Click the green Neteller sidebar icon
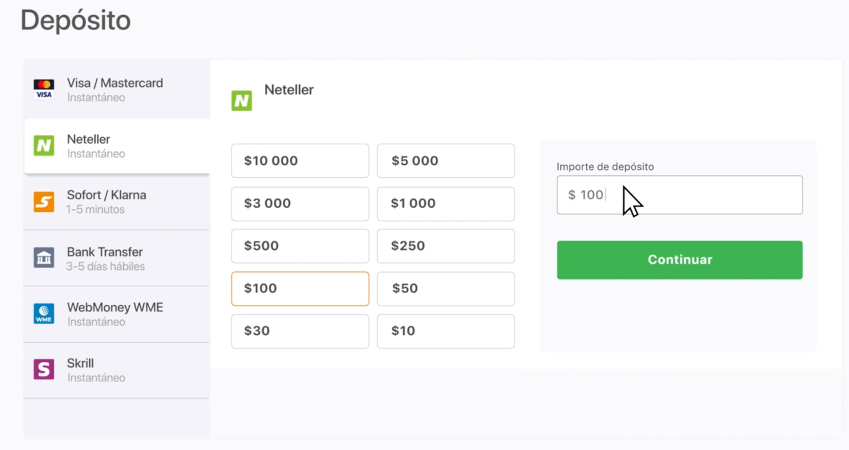This screenshot has height=450, width=849. pyautogui.click(x=44, y=146)
